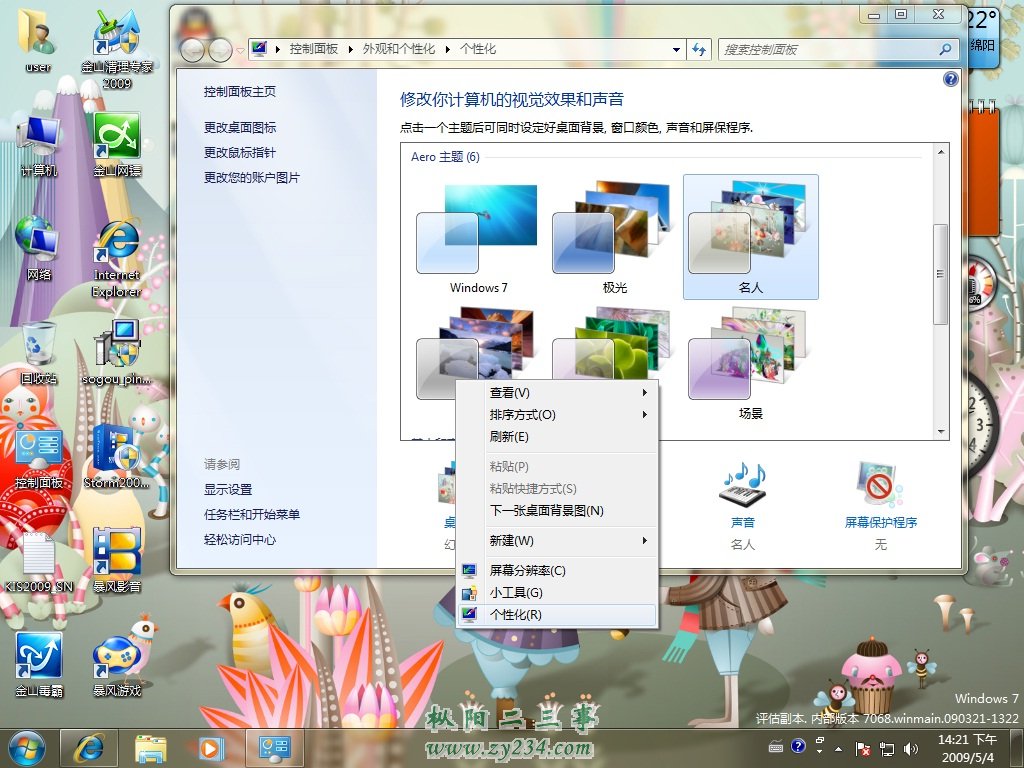Viewport: 1024px width, 768px height.
Task: Expand the 新建(W) submenu
Action: click(557, 541)
